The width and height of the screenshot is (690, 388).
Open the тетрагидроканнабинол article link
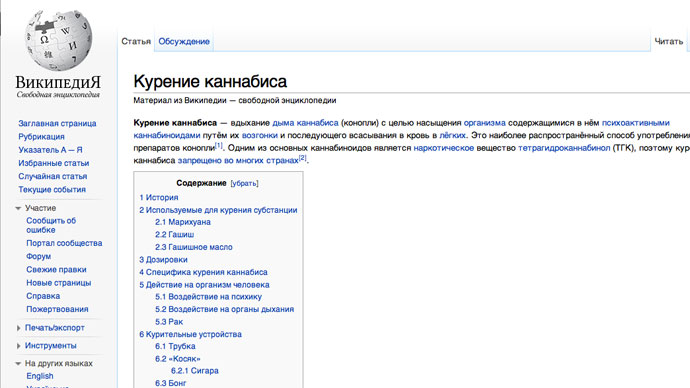[564, 148]
